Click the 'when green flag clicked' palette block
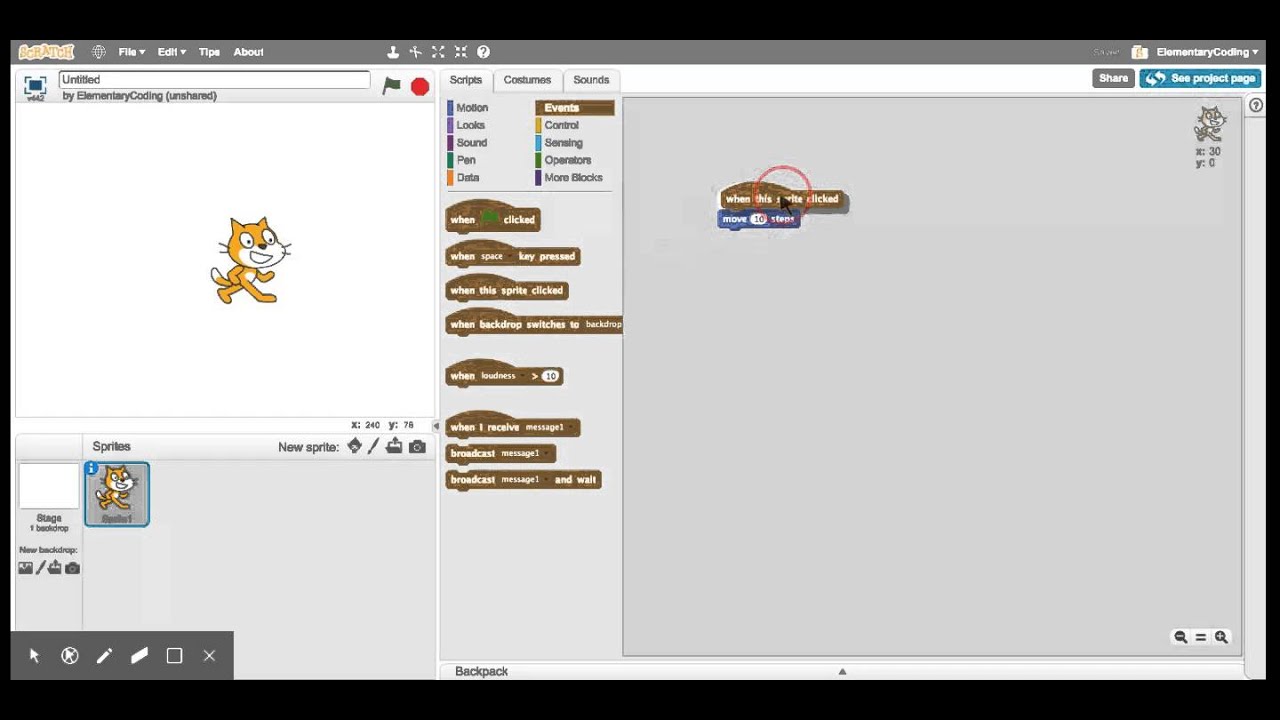Screen dimensions: 1280x720 point(492,218)
